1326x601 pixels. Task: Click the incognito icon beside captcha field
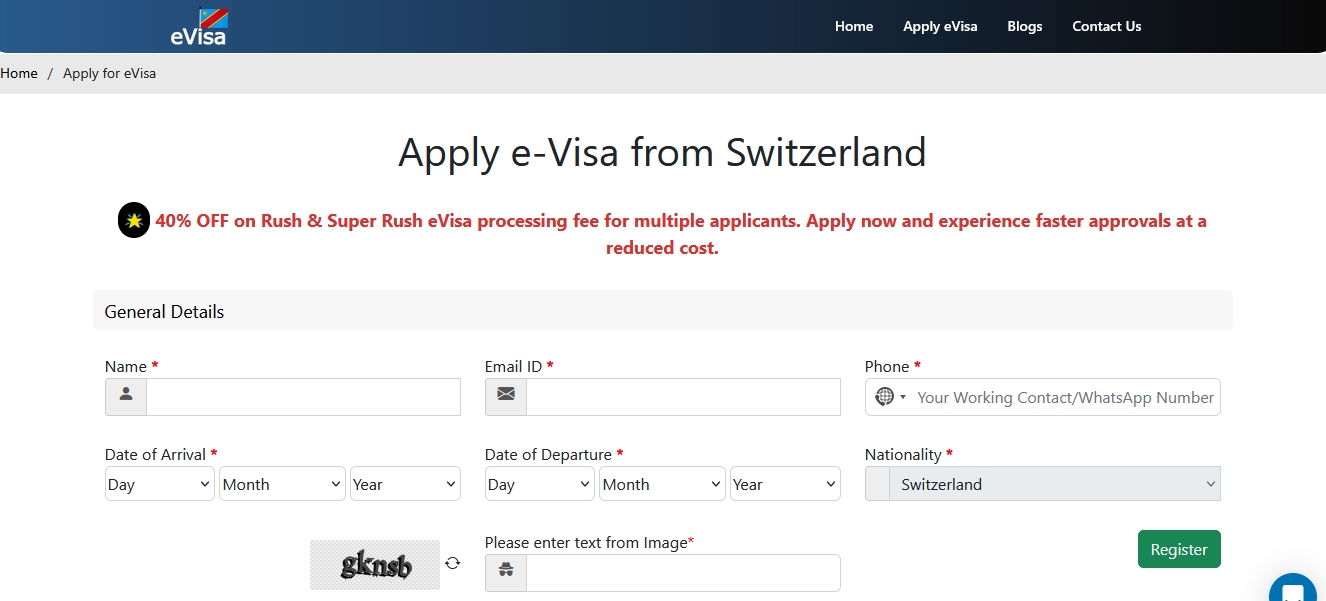click(x=506, y=572)
